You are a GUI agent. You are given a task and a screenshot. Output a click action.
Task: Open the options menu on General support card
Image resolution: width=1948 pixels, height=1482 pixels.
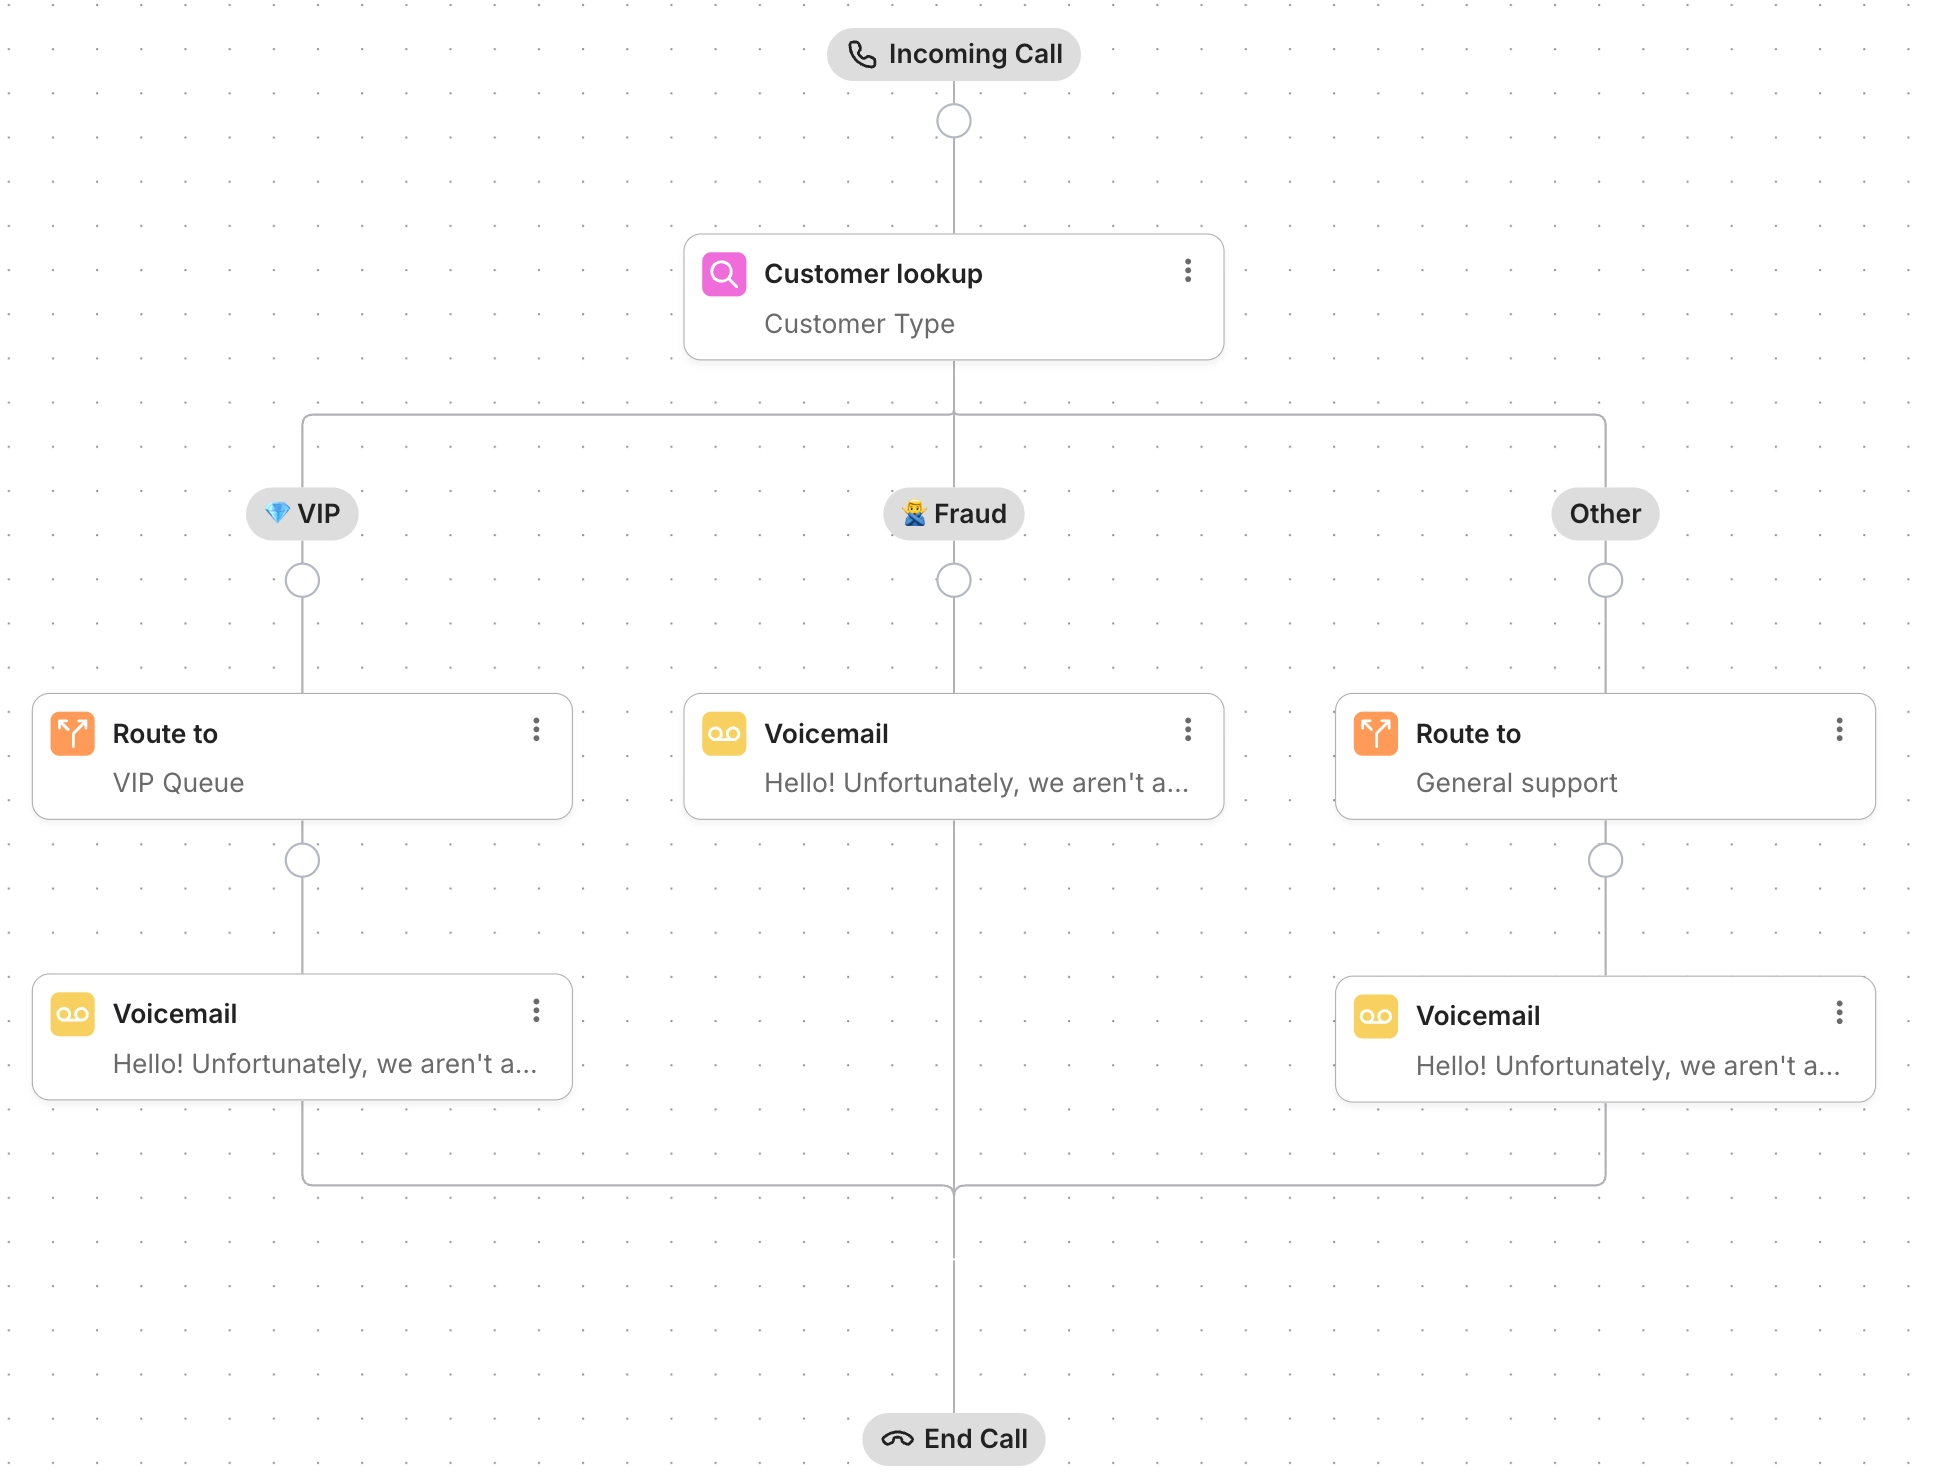tap(1839, 731)
